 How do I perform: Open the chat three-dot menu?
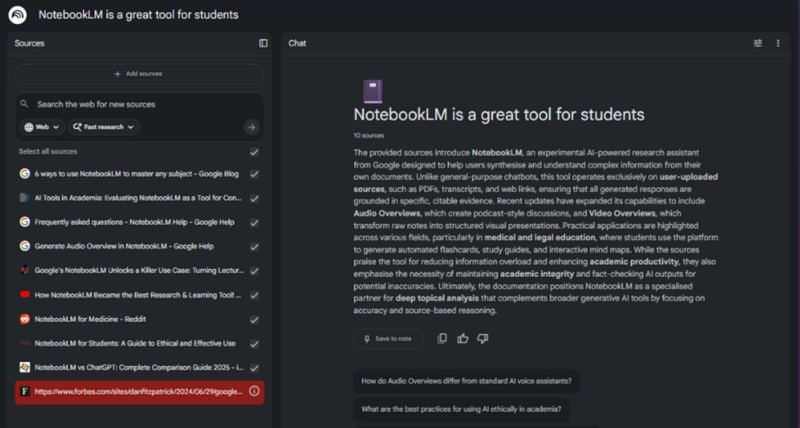pos(778,43)
